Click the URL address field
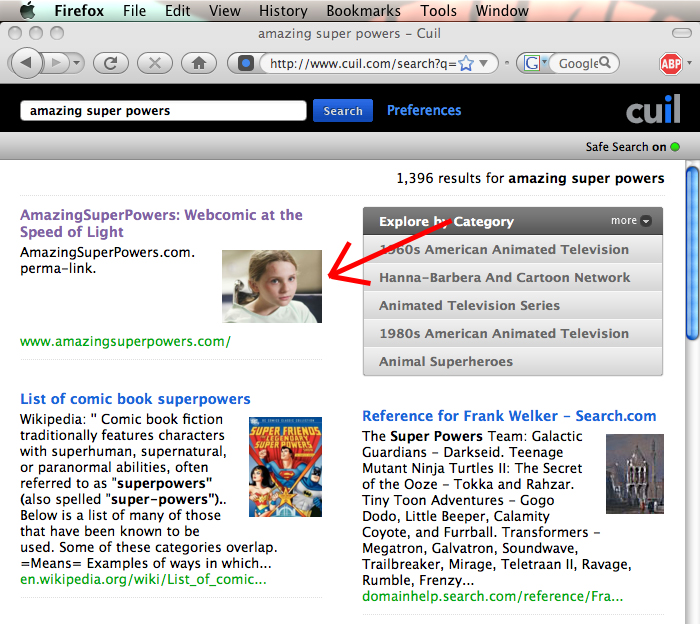700x624 pixels. pyautogui.click(x=362, y=63)
